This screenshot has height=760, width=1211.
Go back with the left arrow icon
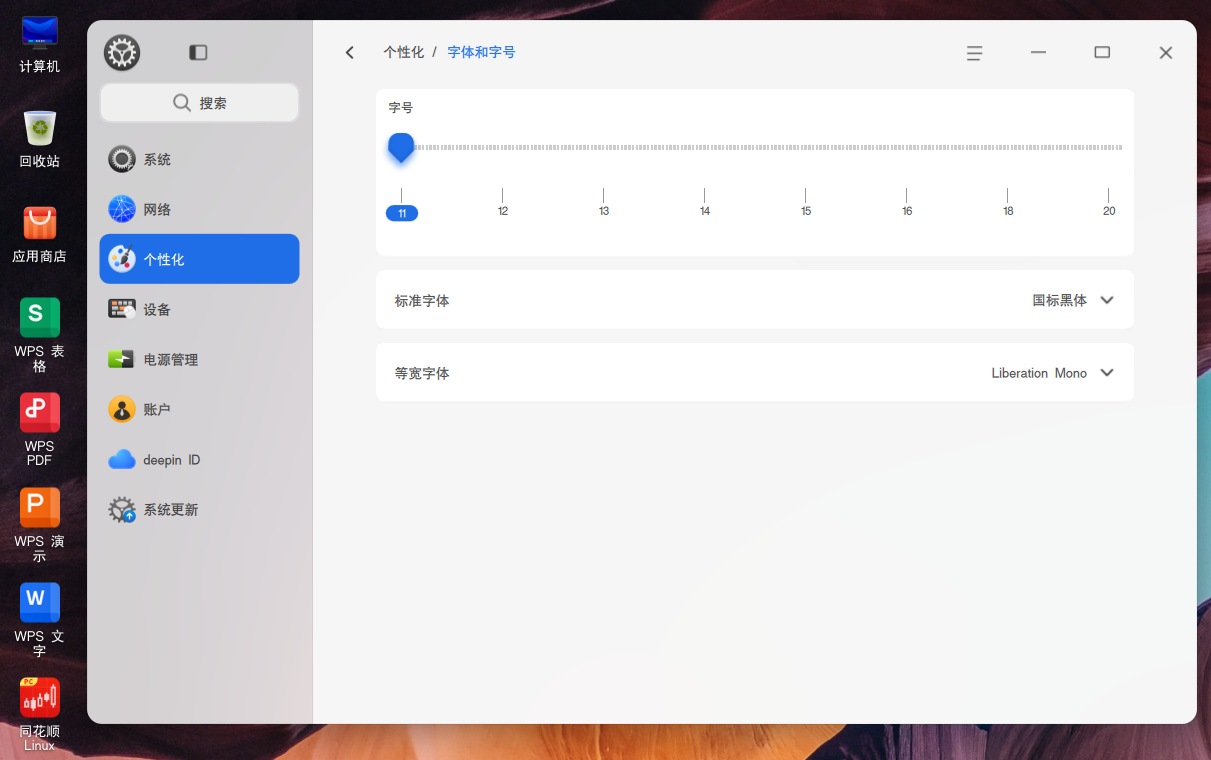350,52
